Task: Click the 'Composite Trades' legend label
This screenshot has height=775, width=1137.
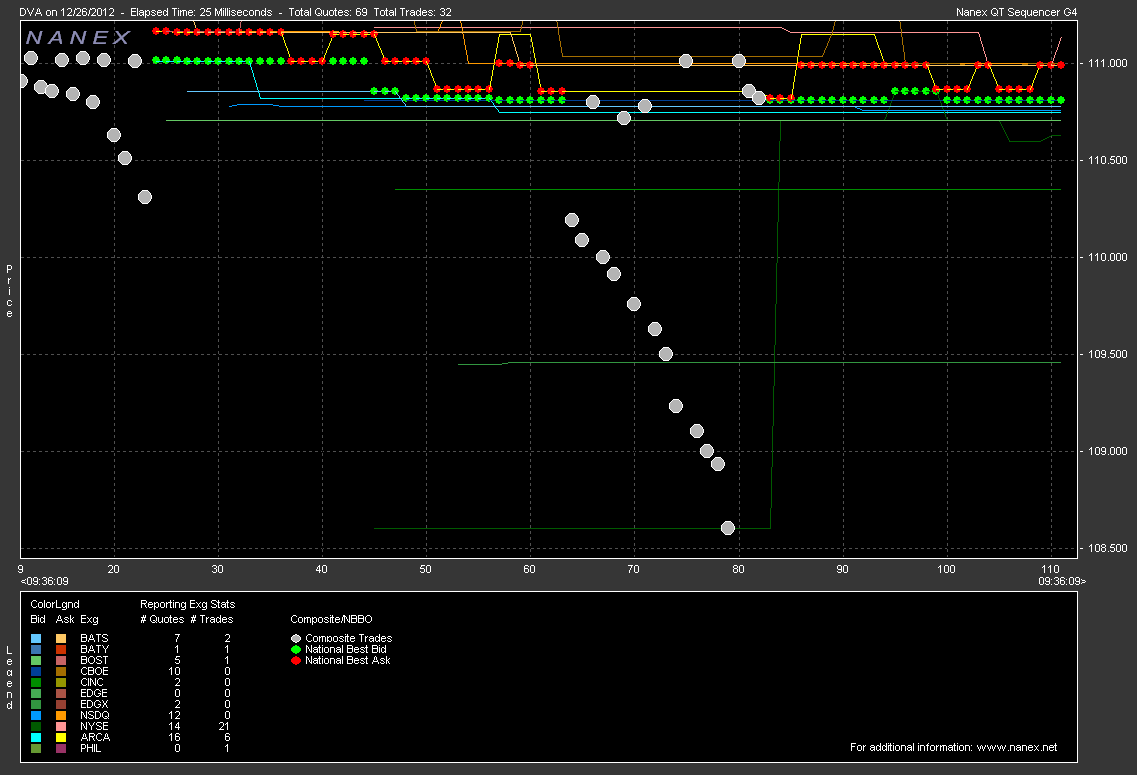Action: pyautogui.click(x=349, y=639)
